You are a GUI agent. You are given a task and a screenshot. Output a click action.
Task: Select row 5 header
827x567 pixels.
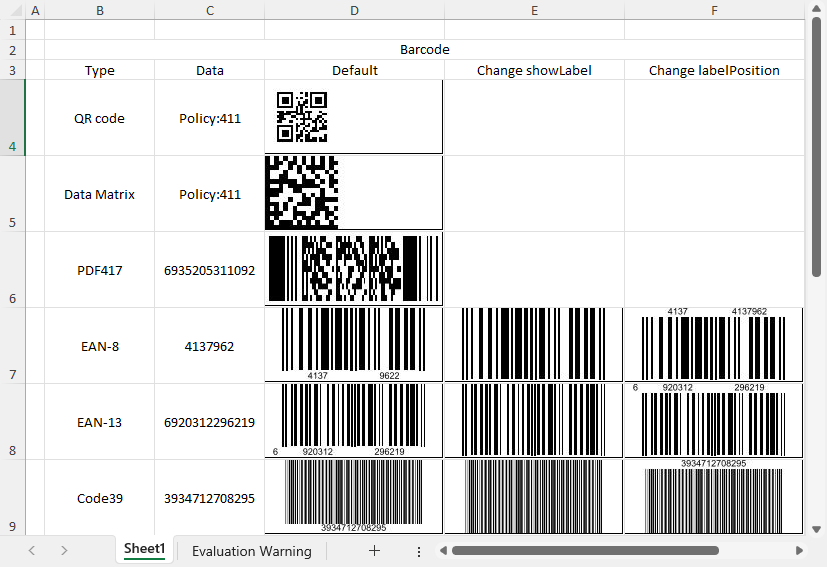(x=13, y=194)
